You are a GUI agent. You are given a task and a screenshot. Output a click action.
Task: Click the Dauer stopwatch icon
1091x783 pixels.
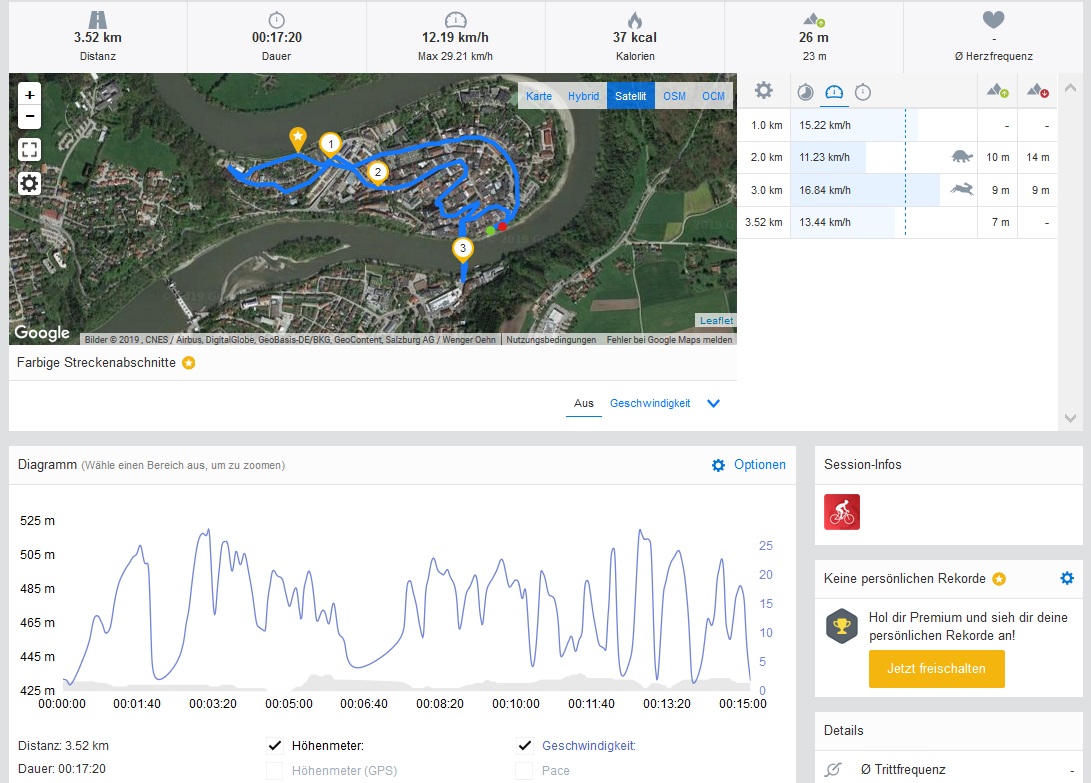(x=276, y=19)
